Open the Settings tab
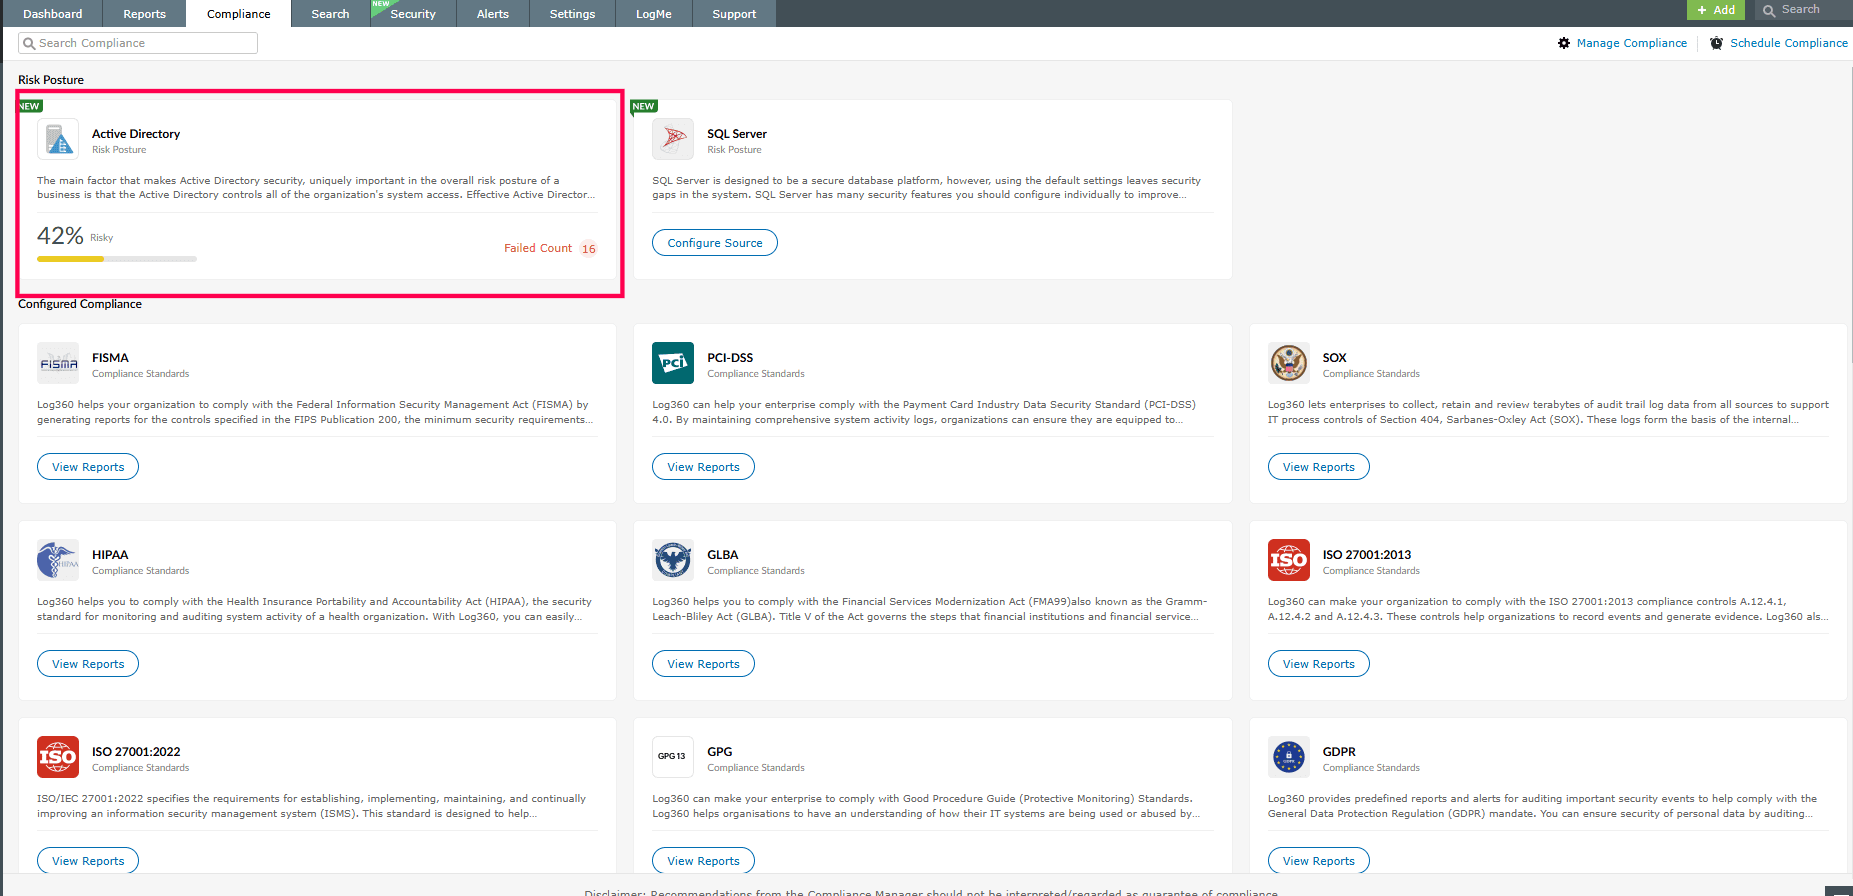The image size is (1853, 896). [572, 14]
